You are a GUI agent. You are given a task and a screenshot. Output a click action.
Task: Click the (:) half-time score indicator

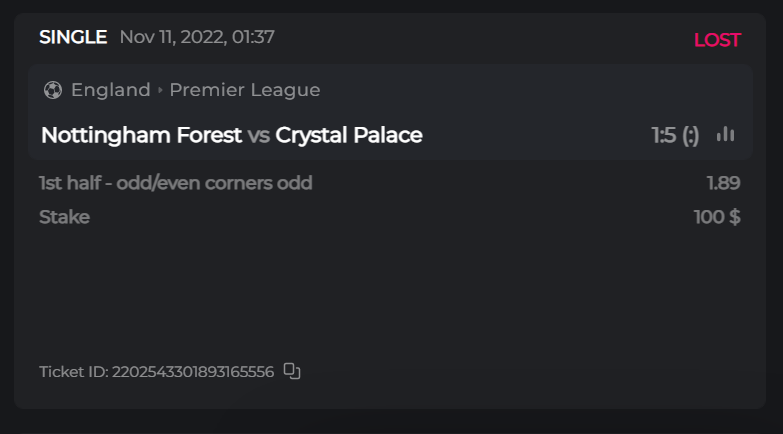691,135
